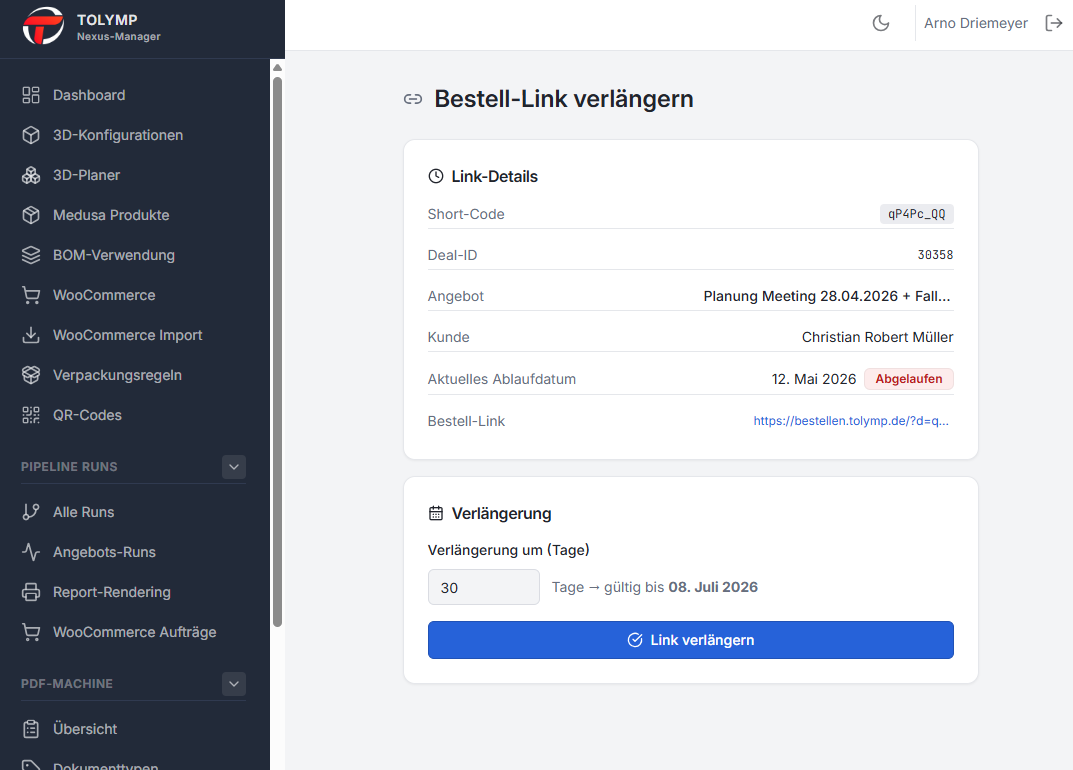Click the Report-Rendering printer icon
This screenshot has height=770, width=1073.
[x=31, y=592]
